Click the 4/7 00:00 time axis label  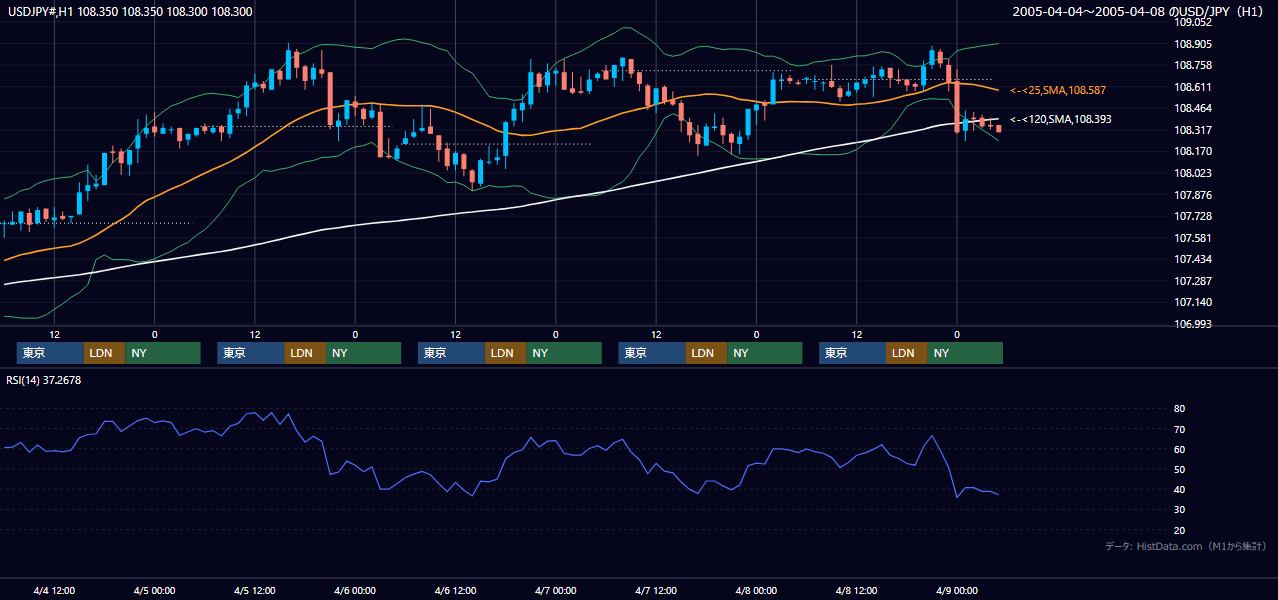556,591
